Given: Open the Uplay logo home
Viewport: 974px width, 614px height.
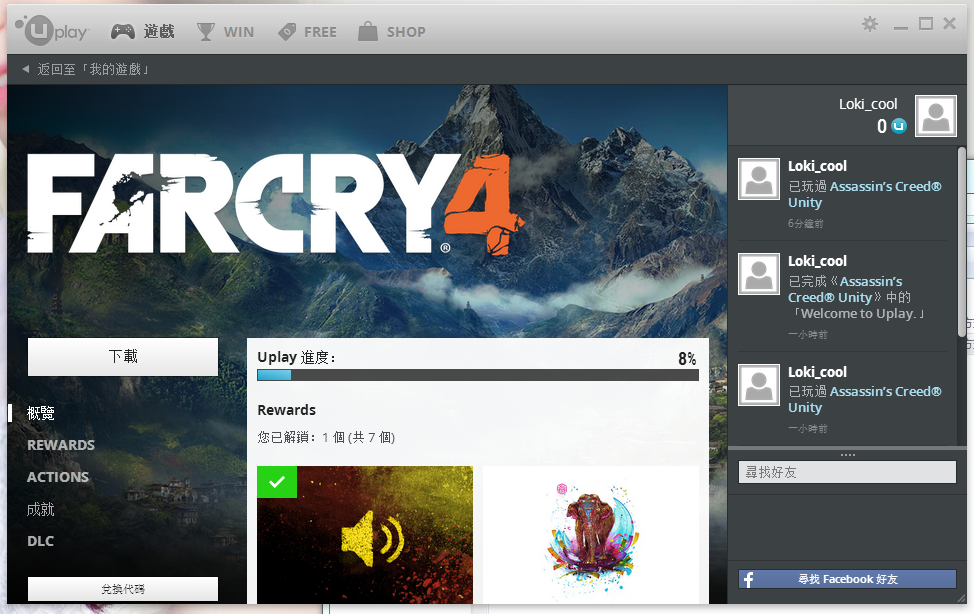Looking at the screenshot, I should (x=52, y=30).
